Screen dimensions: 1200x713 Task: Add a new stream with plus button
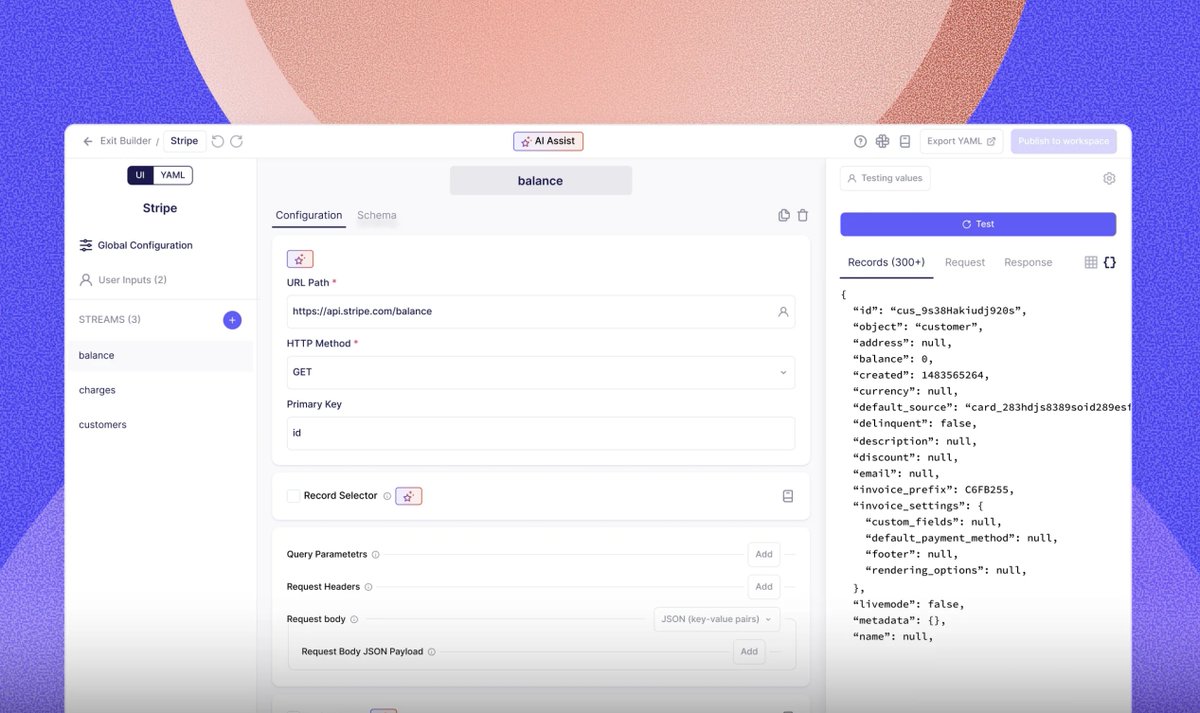pos(232,320)
